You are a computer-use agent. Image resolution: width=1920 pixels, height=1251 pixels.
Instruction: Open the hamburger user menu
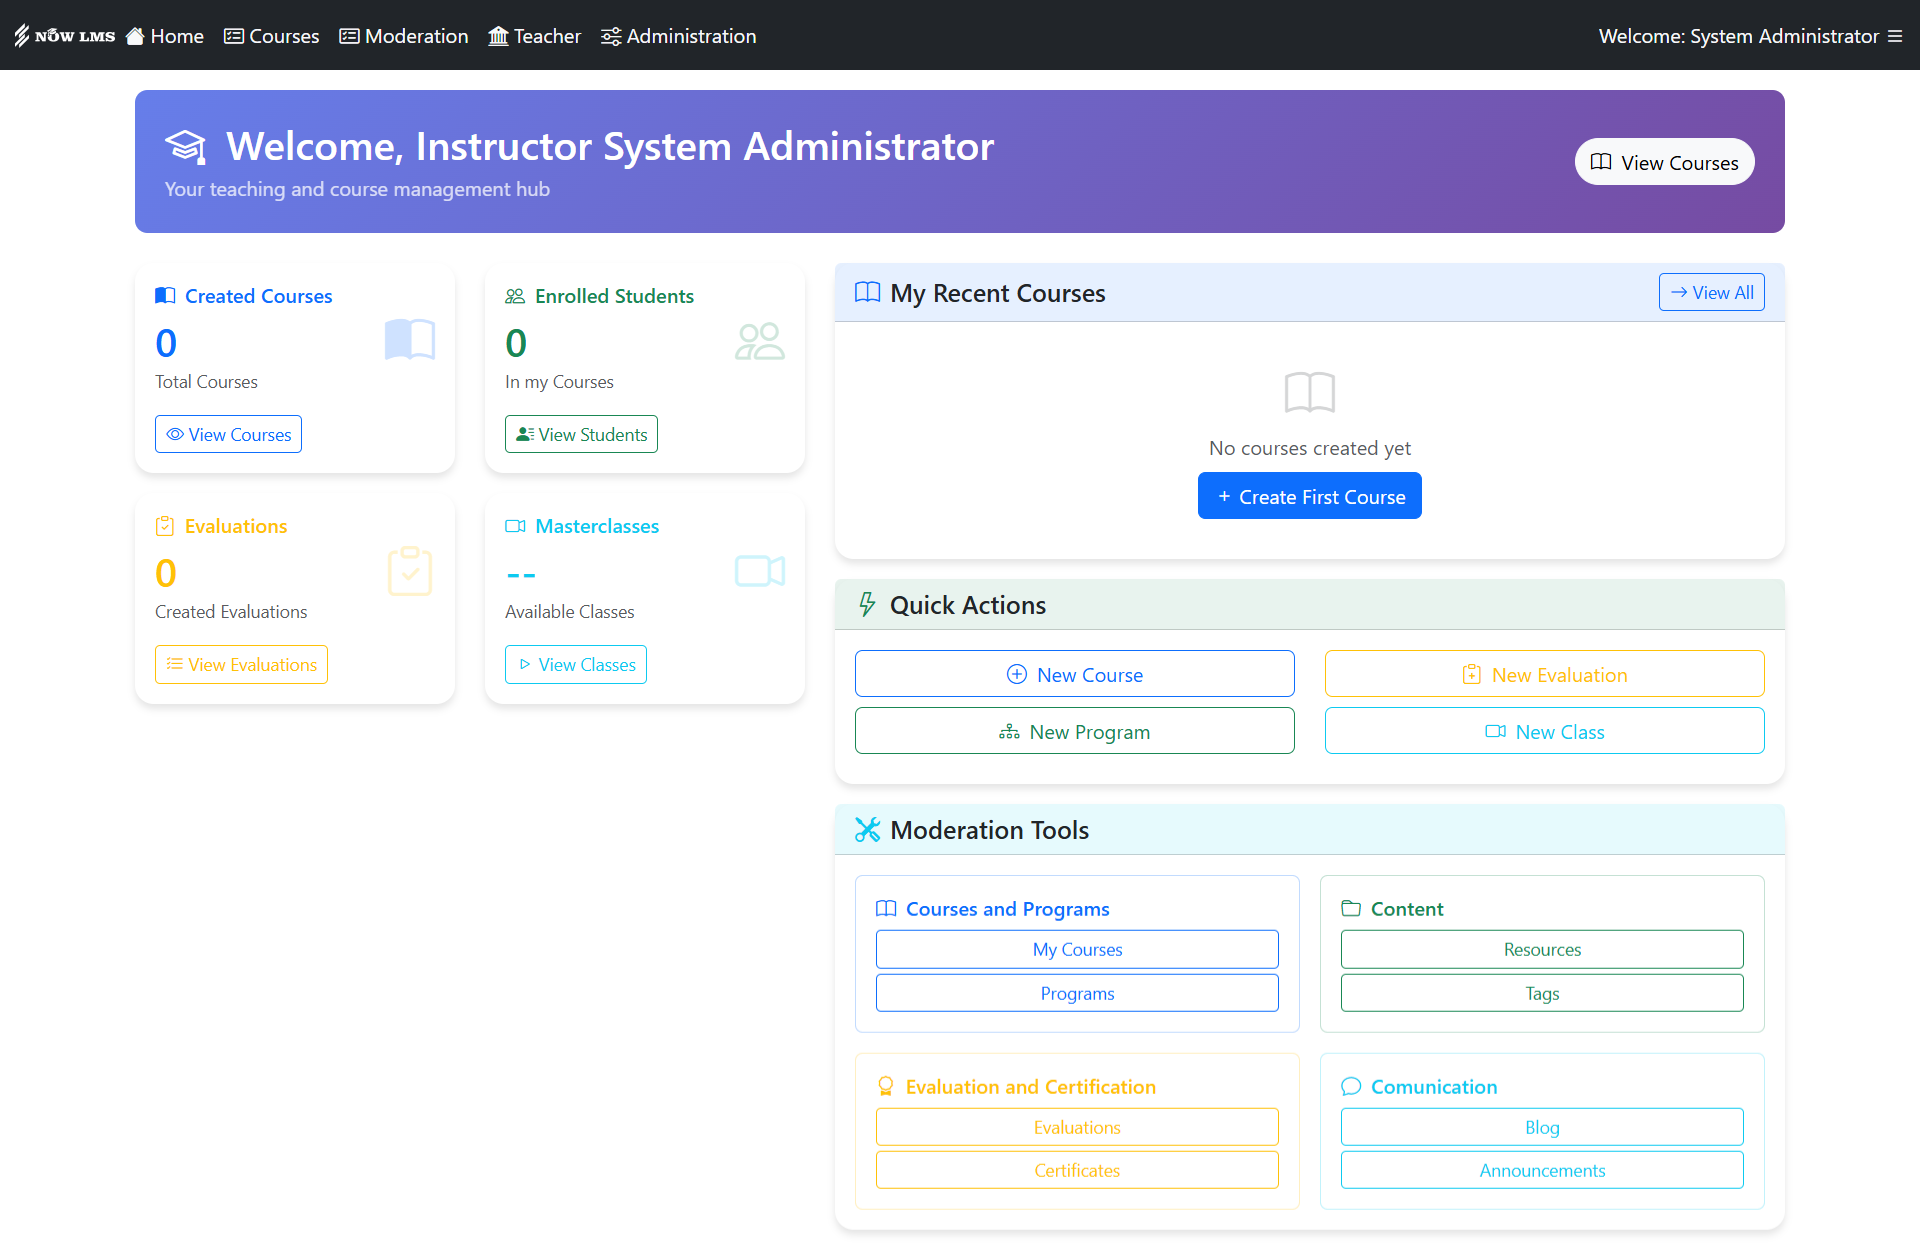point(1895,36)
